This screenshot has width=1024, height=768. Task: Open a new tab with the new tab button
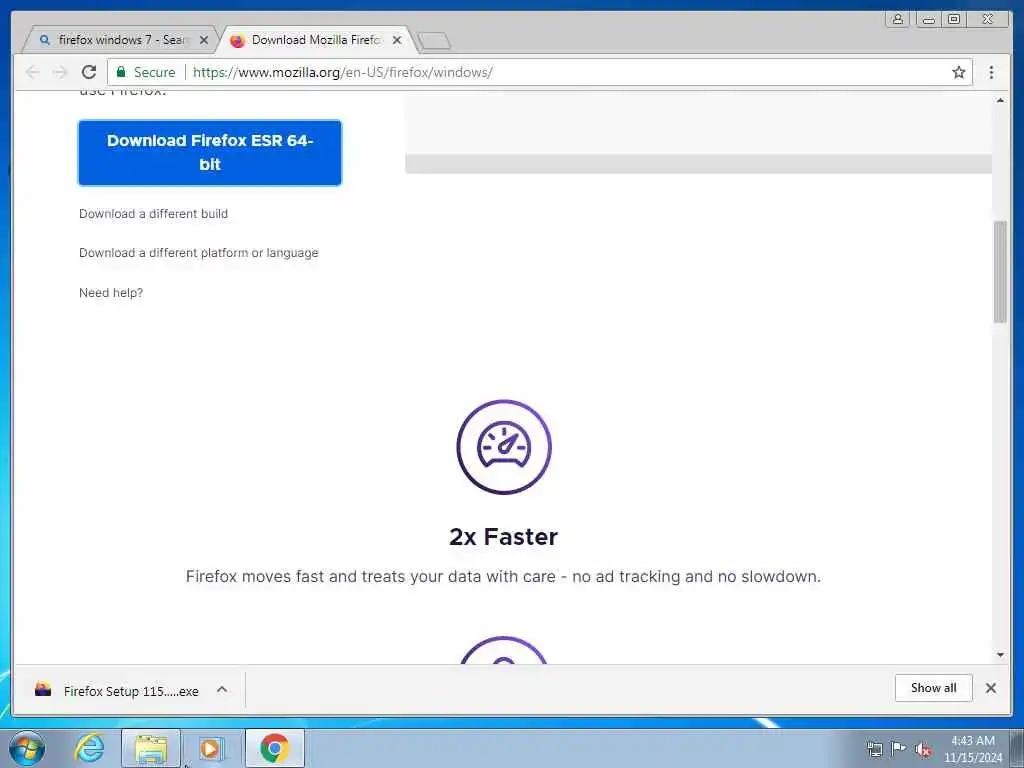pos(434,41)
